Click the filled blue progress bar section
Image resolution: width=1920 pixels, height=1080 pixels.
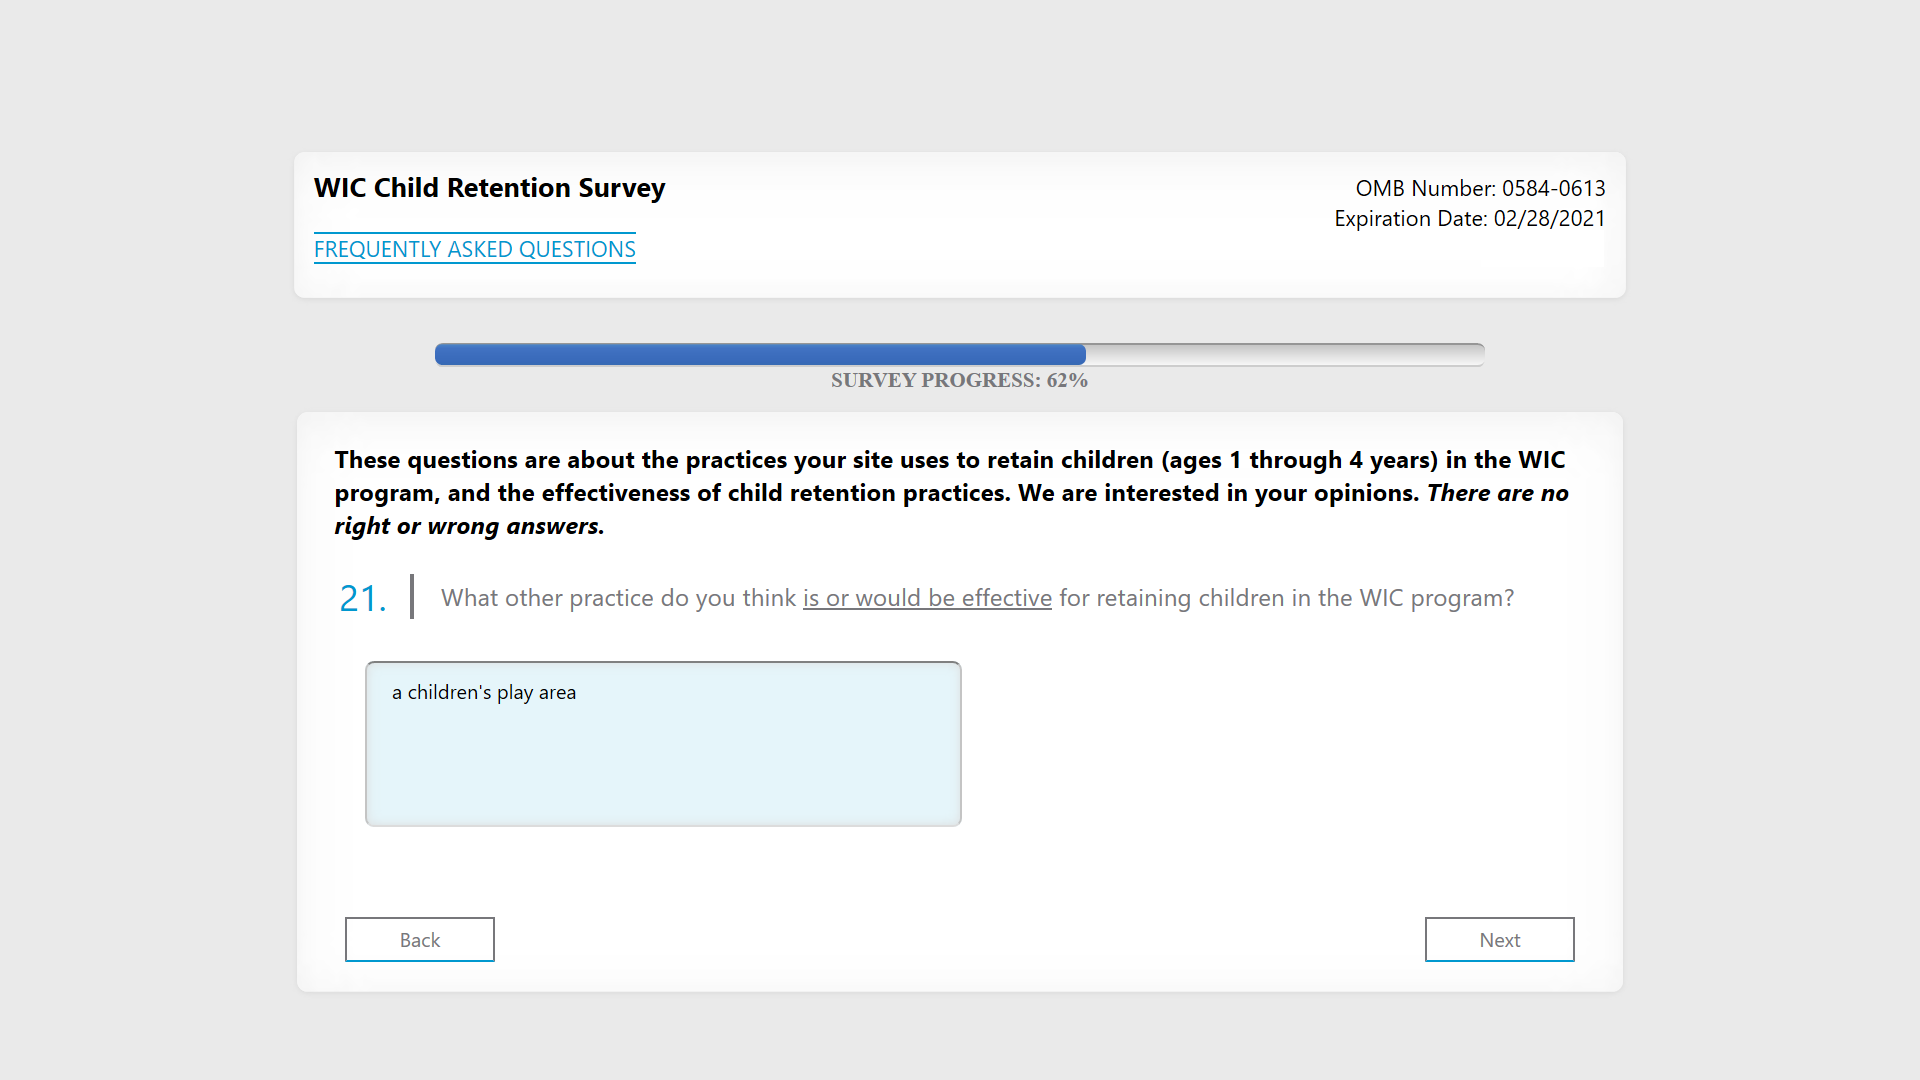pyautogui.click(x=760, y=354)
